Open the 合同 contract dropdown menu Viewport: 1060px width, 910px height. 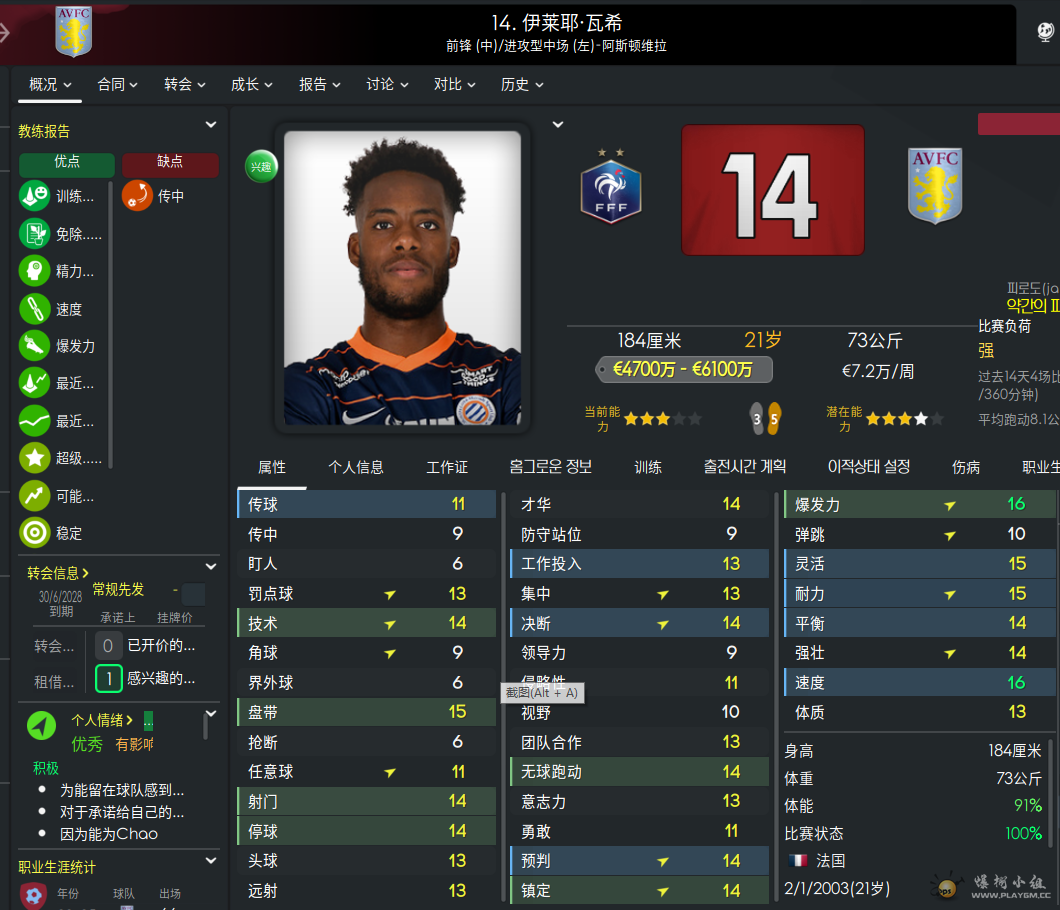click(118, 85)
